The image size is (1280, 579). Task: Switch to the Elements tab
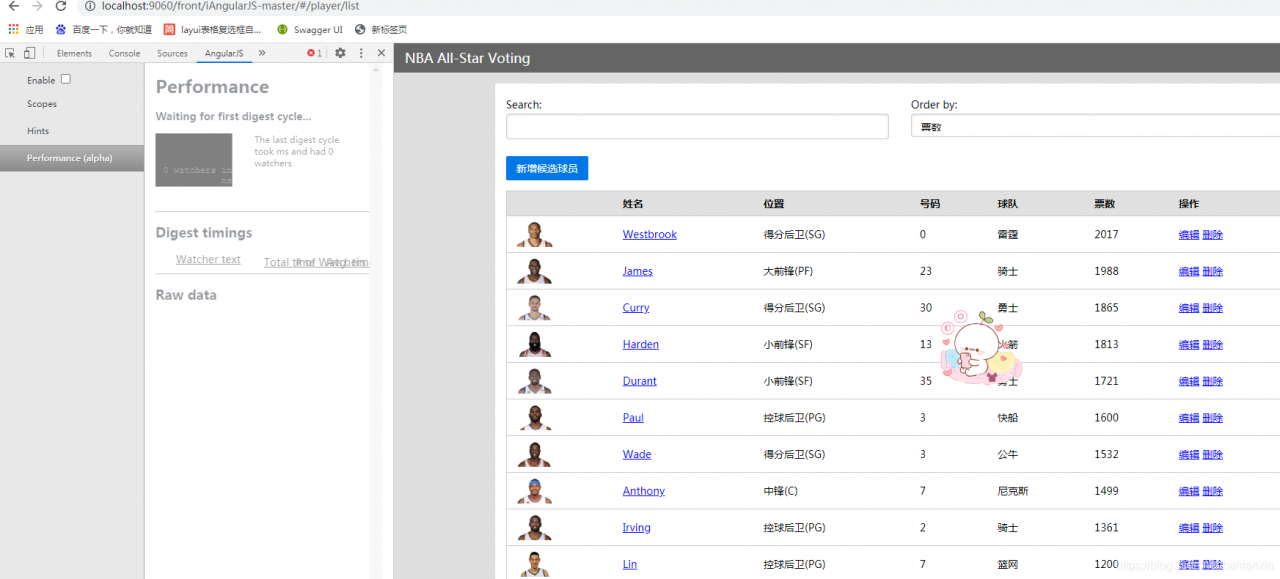tap(74, 53)
